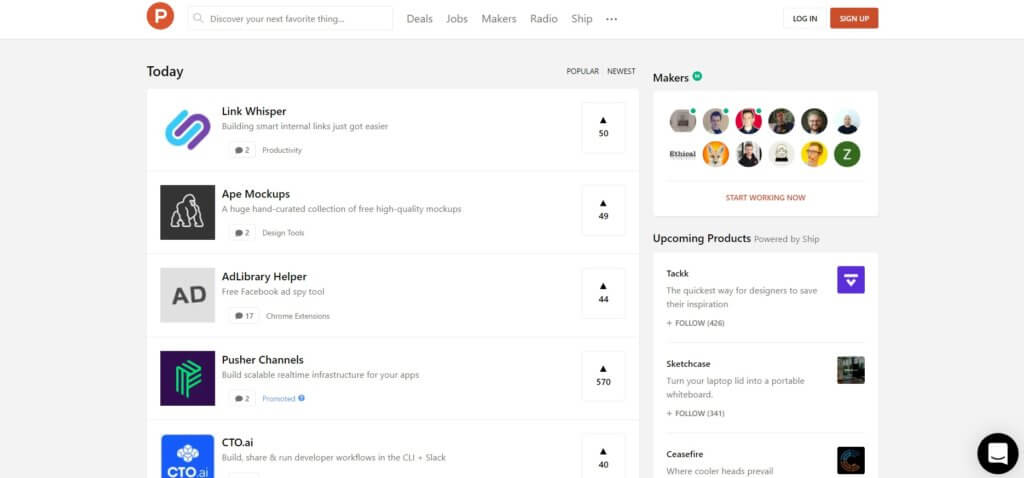Upvote Ape Mockups with 49 votes

[x=603, y=210]
